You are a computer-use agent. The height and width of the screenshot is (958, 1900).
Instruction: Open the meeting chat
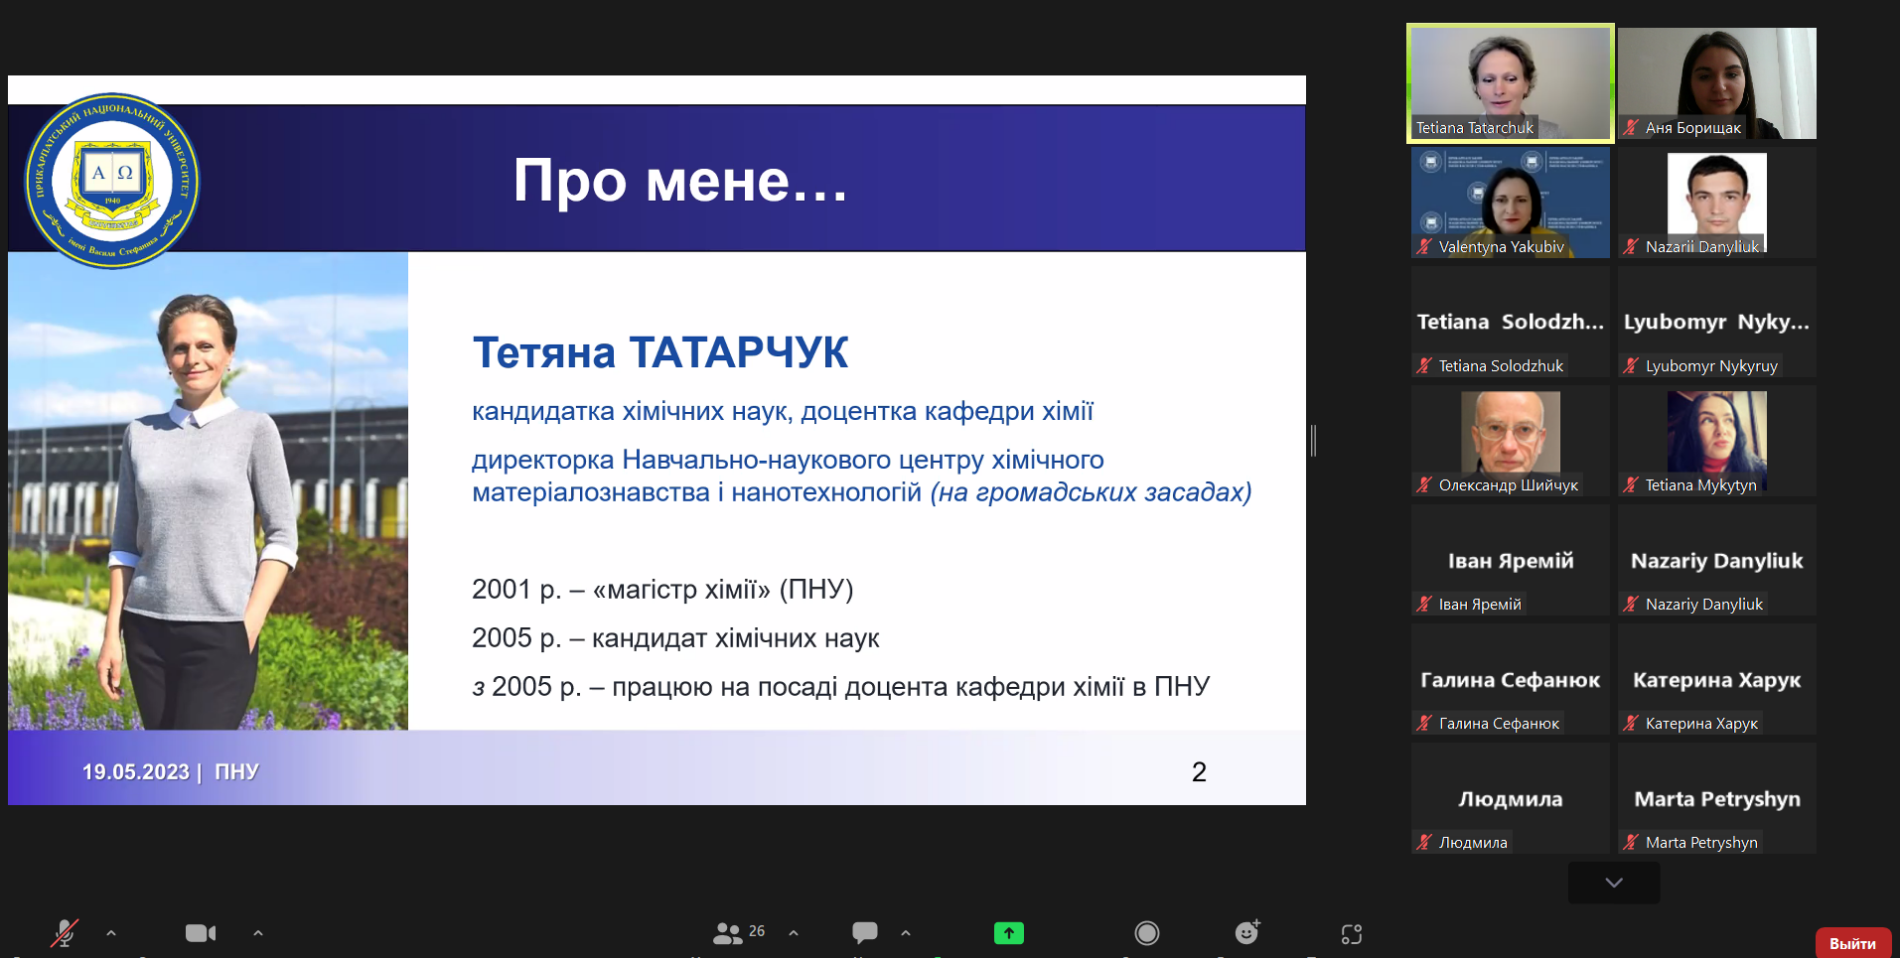[x=865, y=932]
